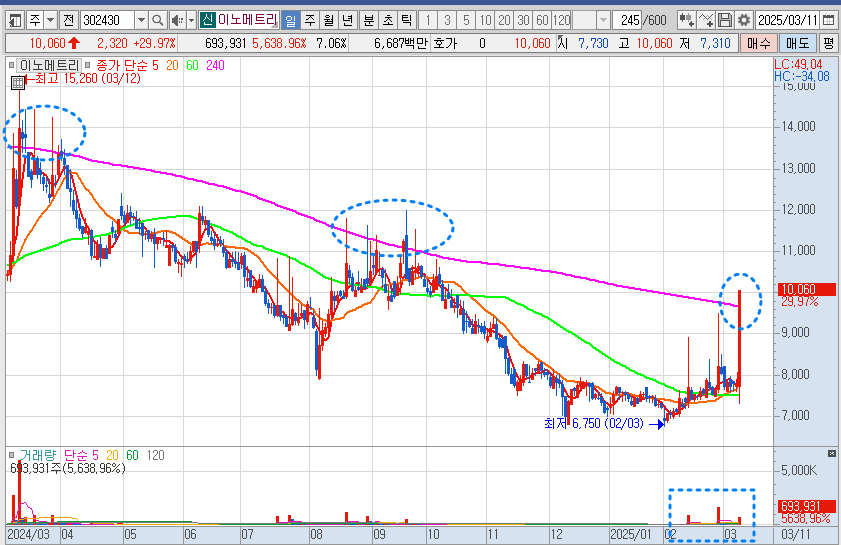Switch to 분 minute chart period

(x=368, y=21)
